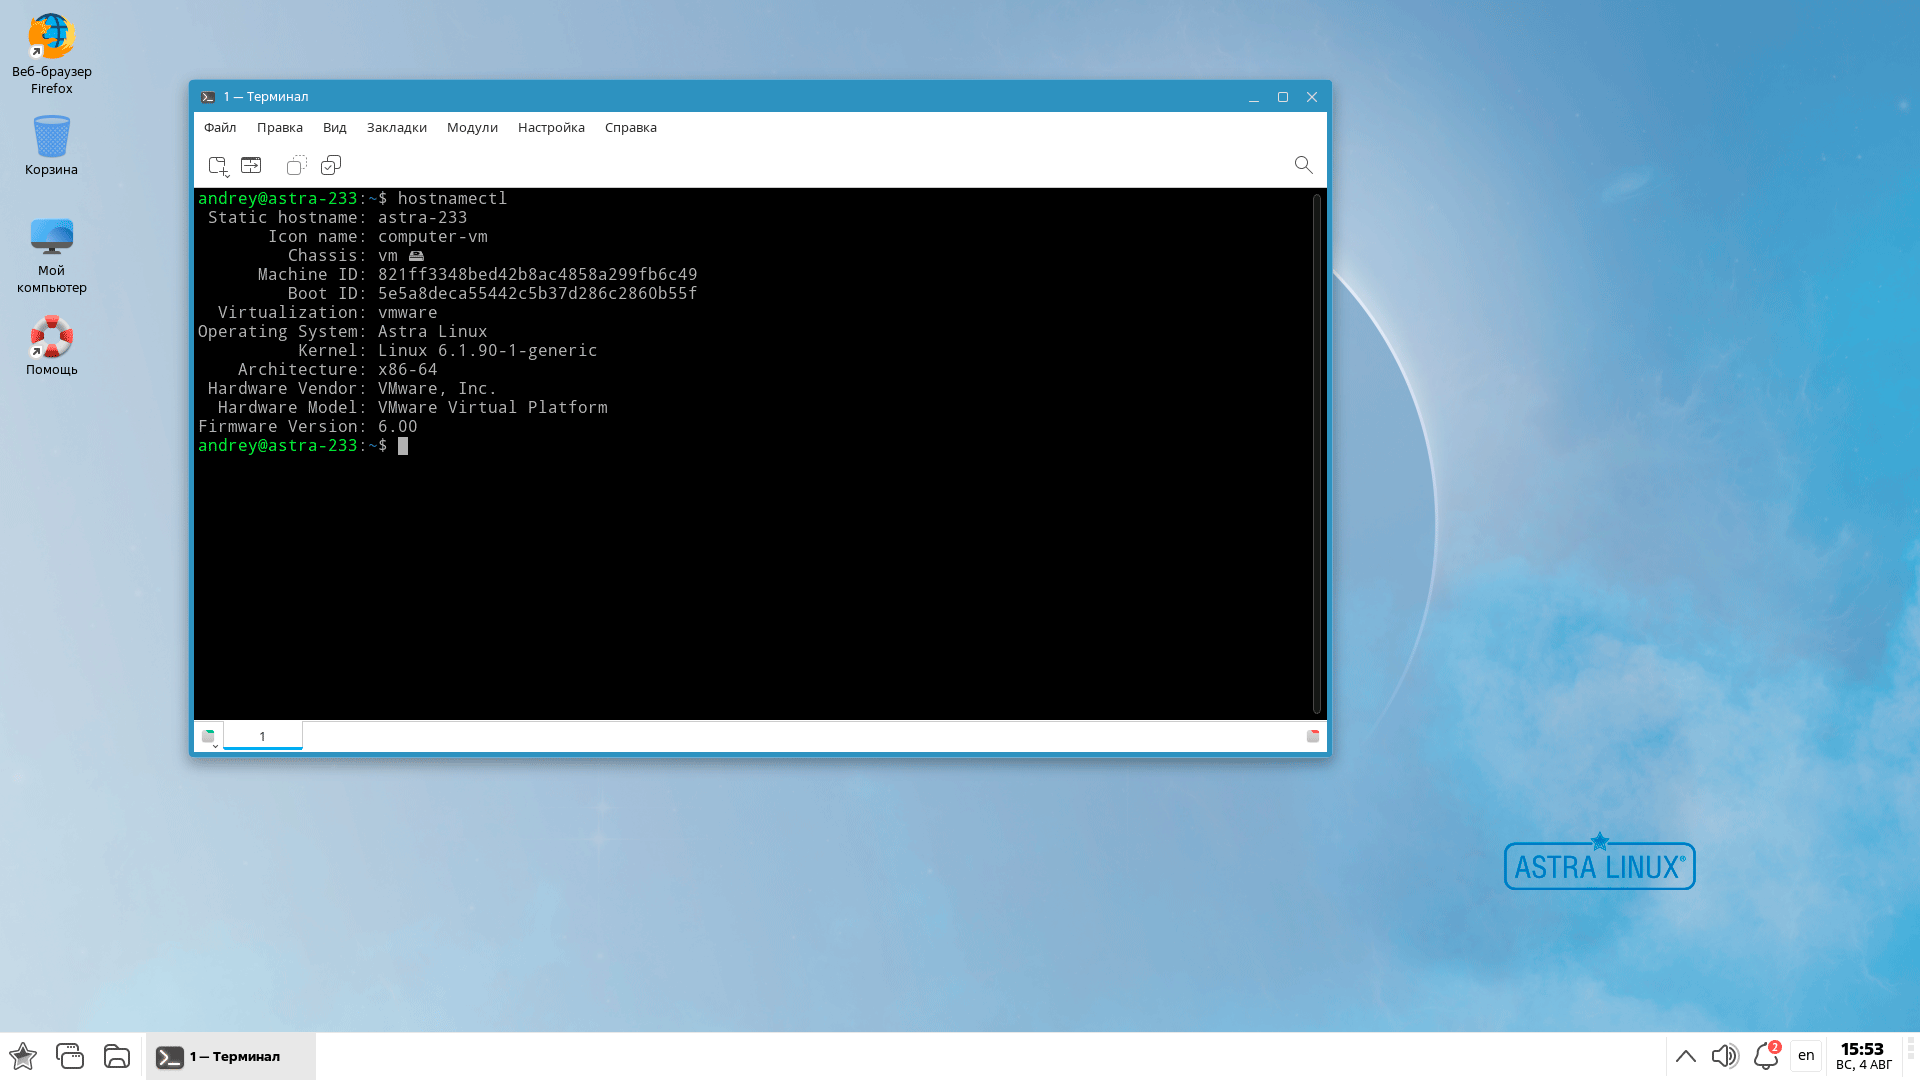Click the horizontal split terminal icon

251,165
